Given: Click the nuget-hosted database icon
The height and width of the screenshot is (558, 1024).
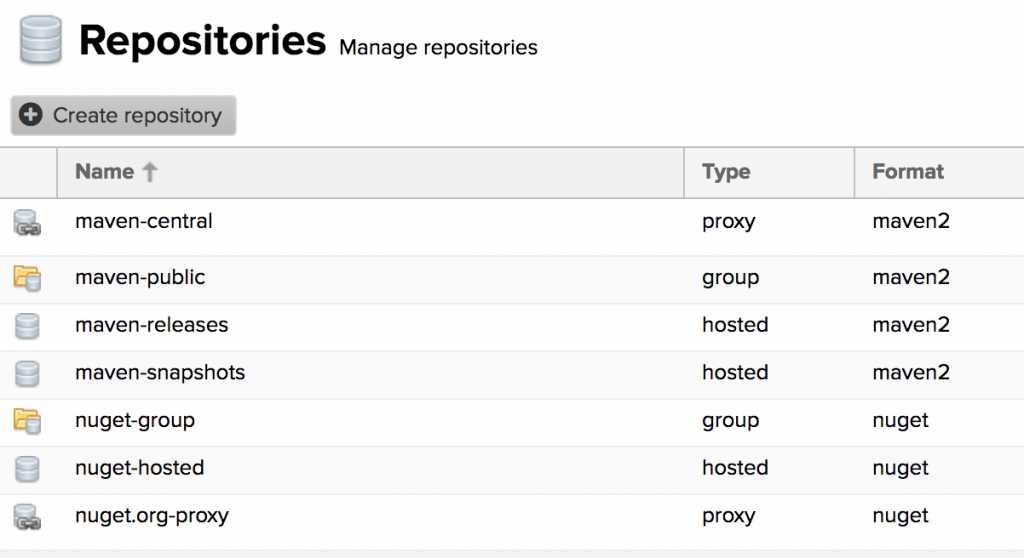Looking at the screenshot, I should pos(27,469).
